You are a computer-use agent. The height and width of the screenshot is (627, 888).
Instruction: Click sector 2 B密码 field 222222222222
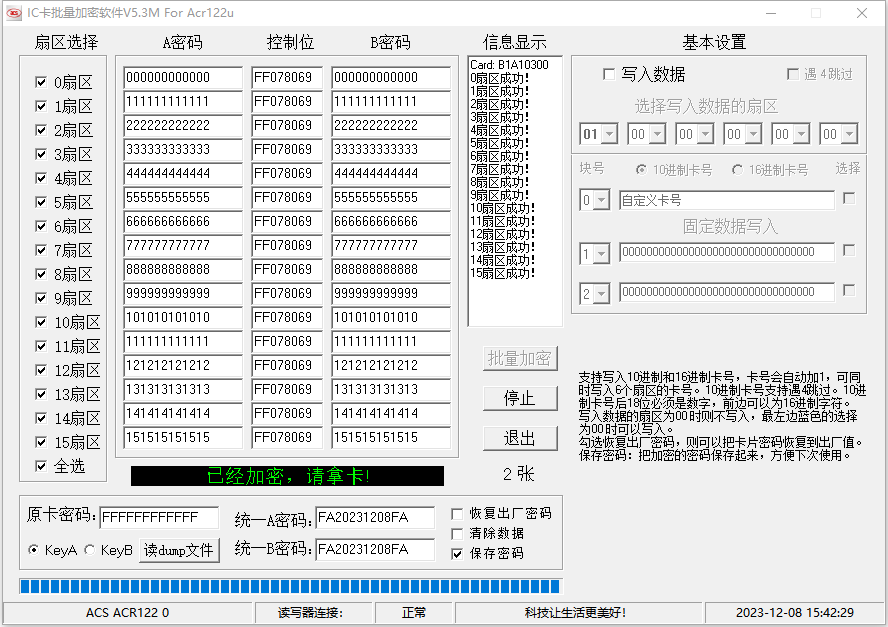(x=391, y=126)
